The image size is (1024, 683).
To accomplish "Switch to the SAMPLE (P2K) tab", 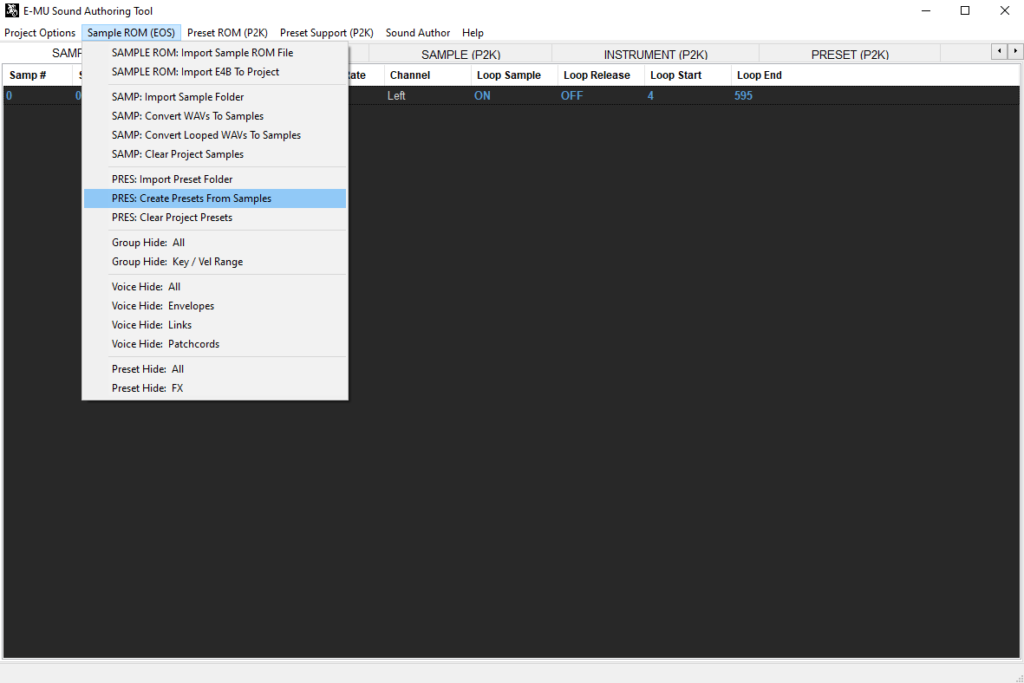I will coord(460,54).
